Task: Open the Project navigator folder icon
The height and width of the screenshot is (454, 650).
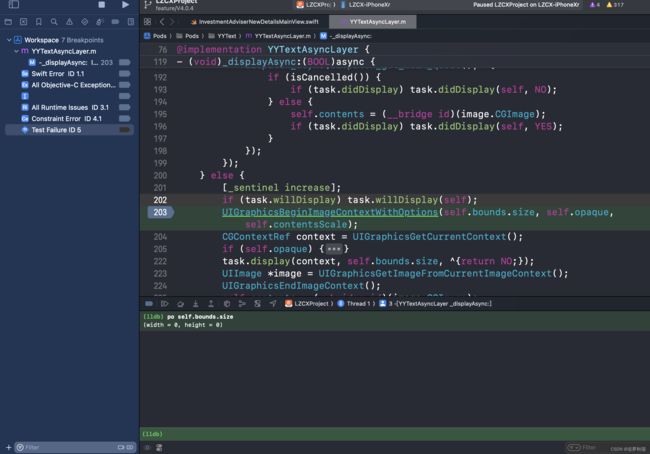Action: (8, 22)
